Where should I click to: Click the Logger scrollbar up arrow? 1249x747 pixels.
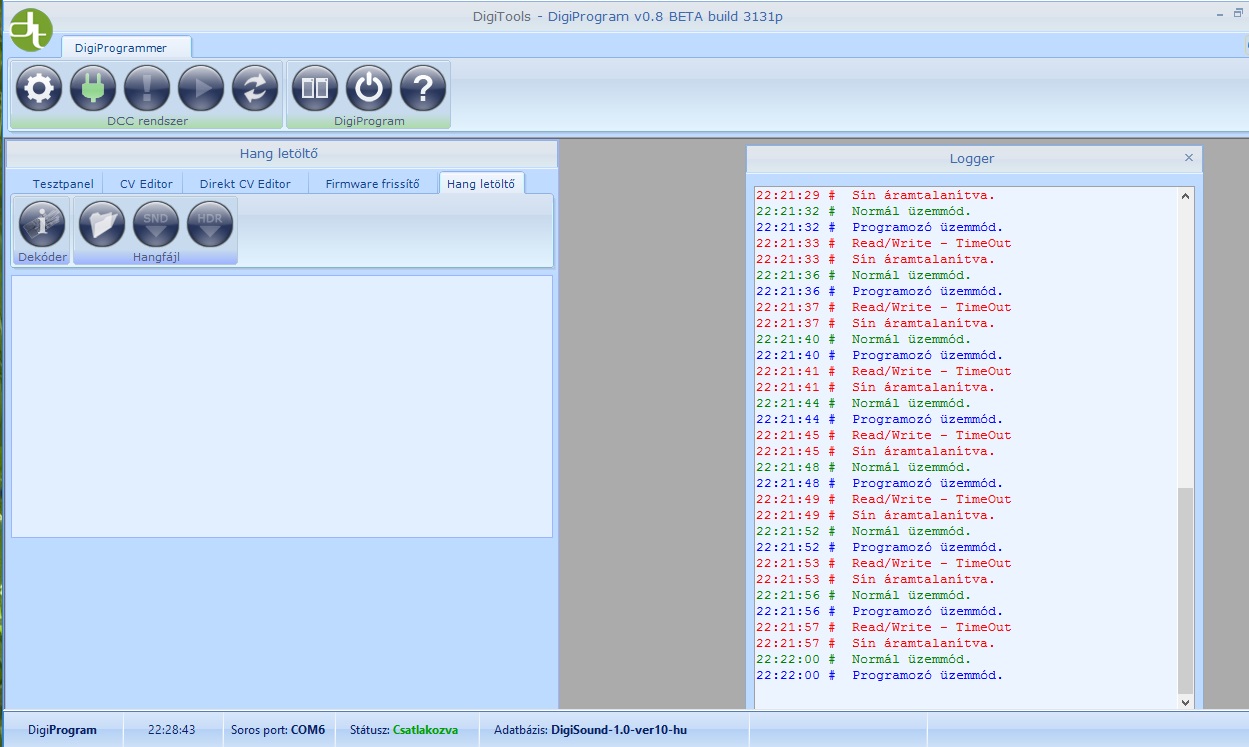pos(1186,196)
